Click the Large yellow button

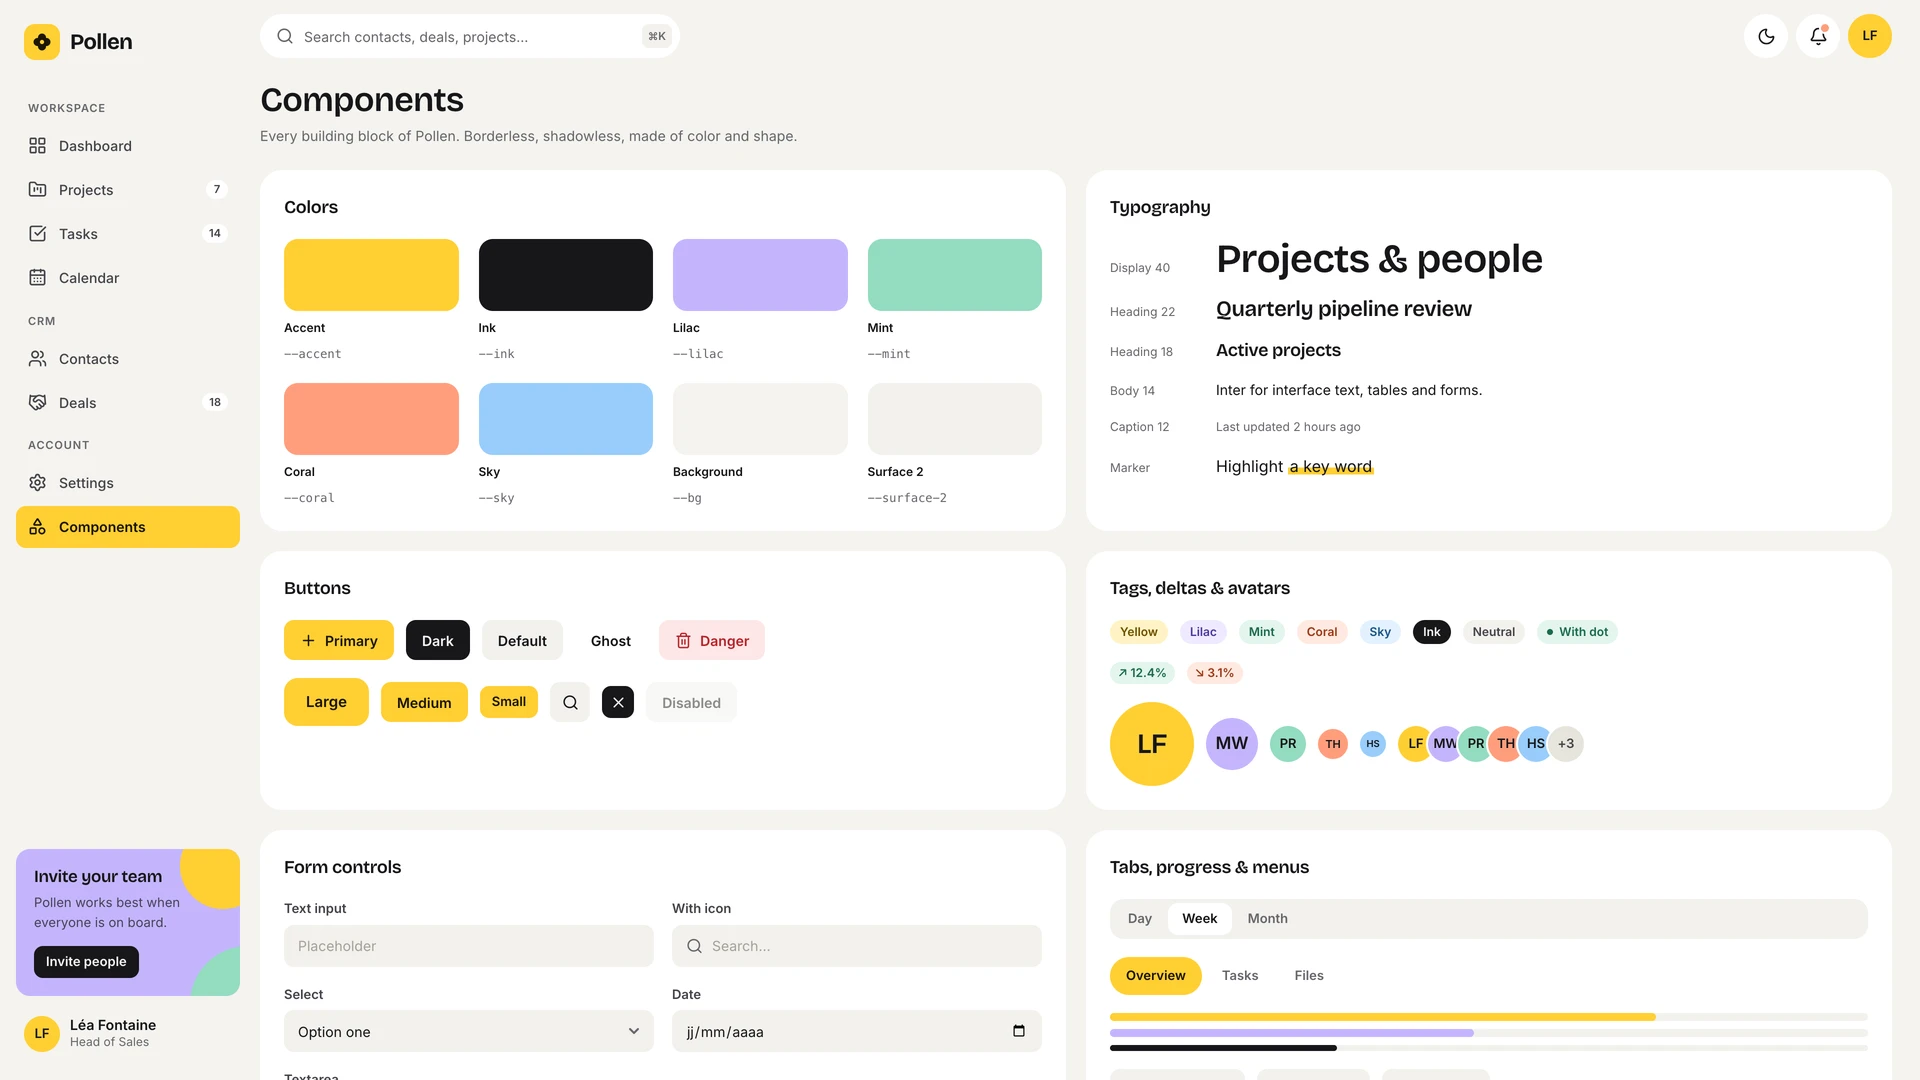pos(326,702)
